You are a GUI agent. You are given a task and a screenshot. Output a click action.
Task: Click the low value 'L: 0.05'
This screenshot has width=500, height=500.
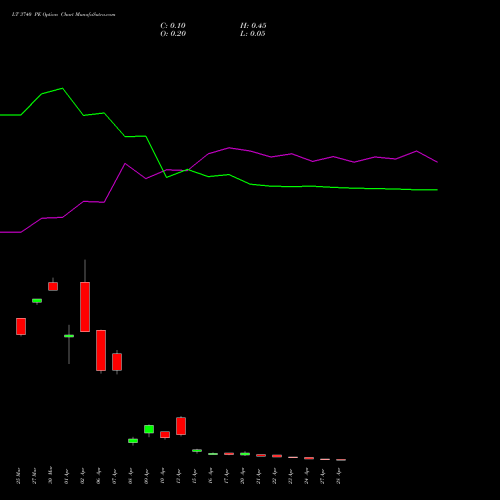(253, 34)
